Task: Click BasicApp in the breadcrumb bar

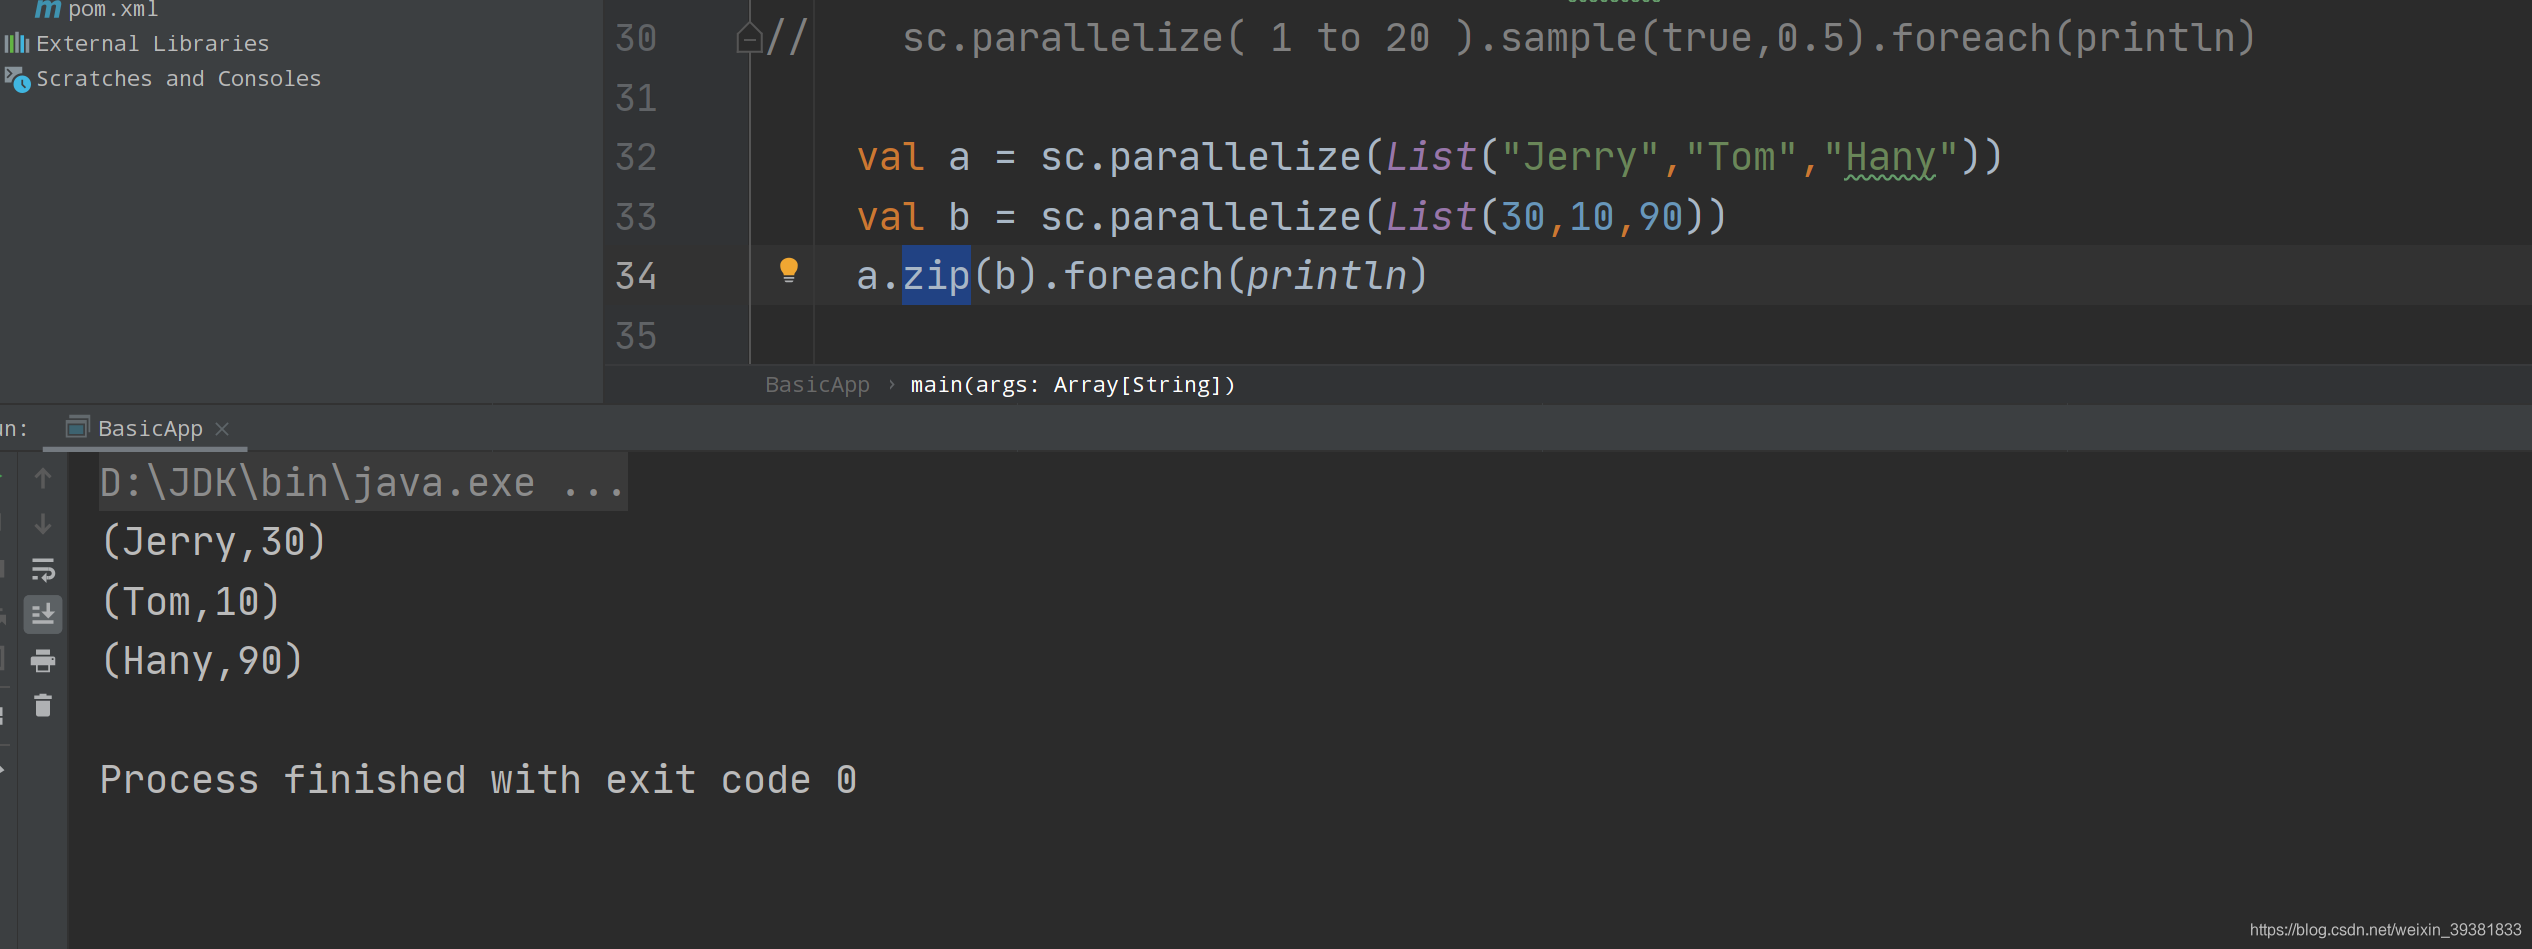Action: pos(817,385)
